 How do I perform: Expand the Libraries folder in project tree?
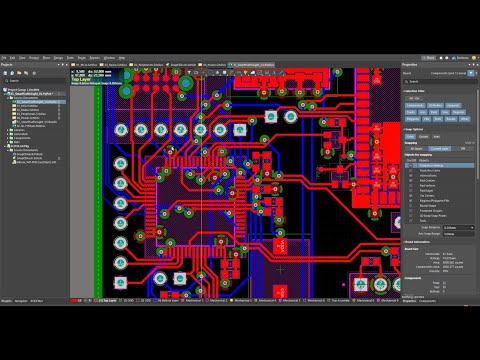pos(8,130)
